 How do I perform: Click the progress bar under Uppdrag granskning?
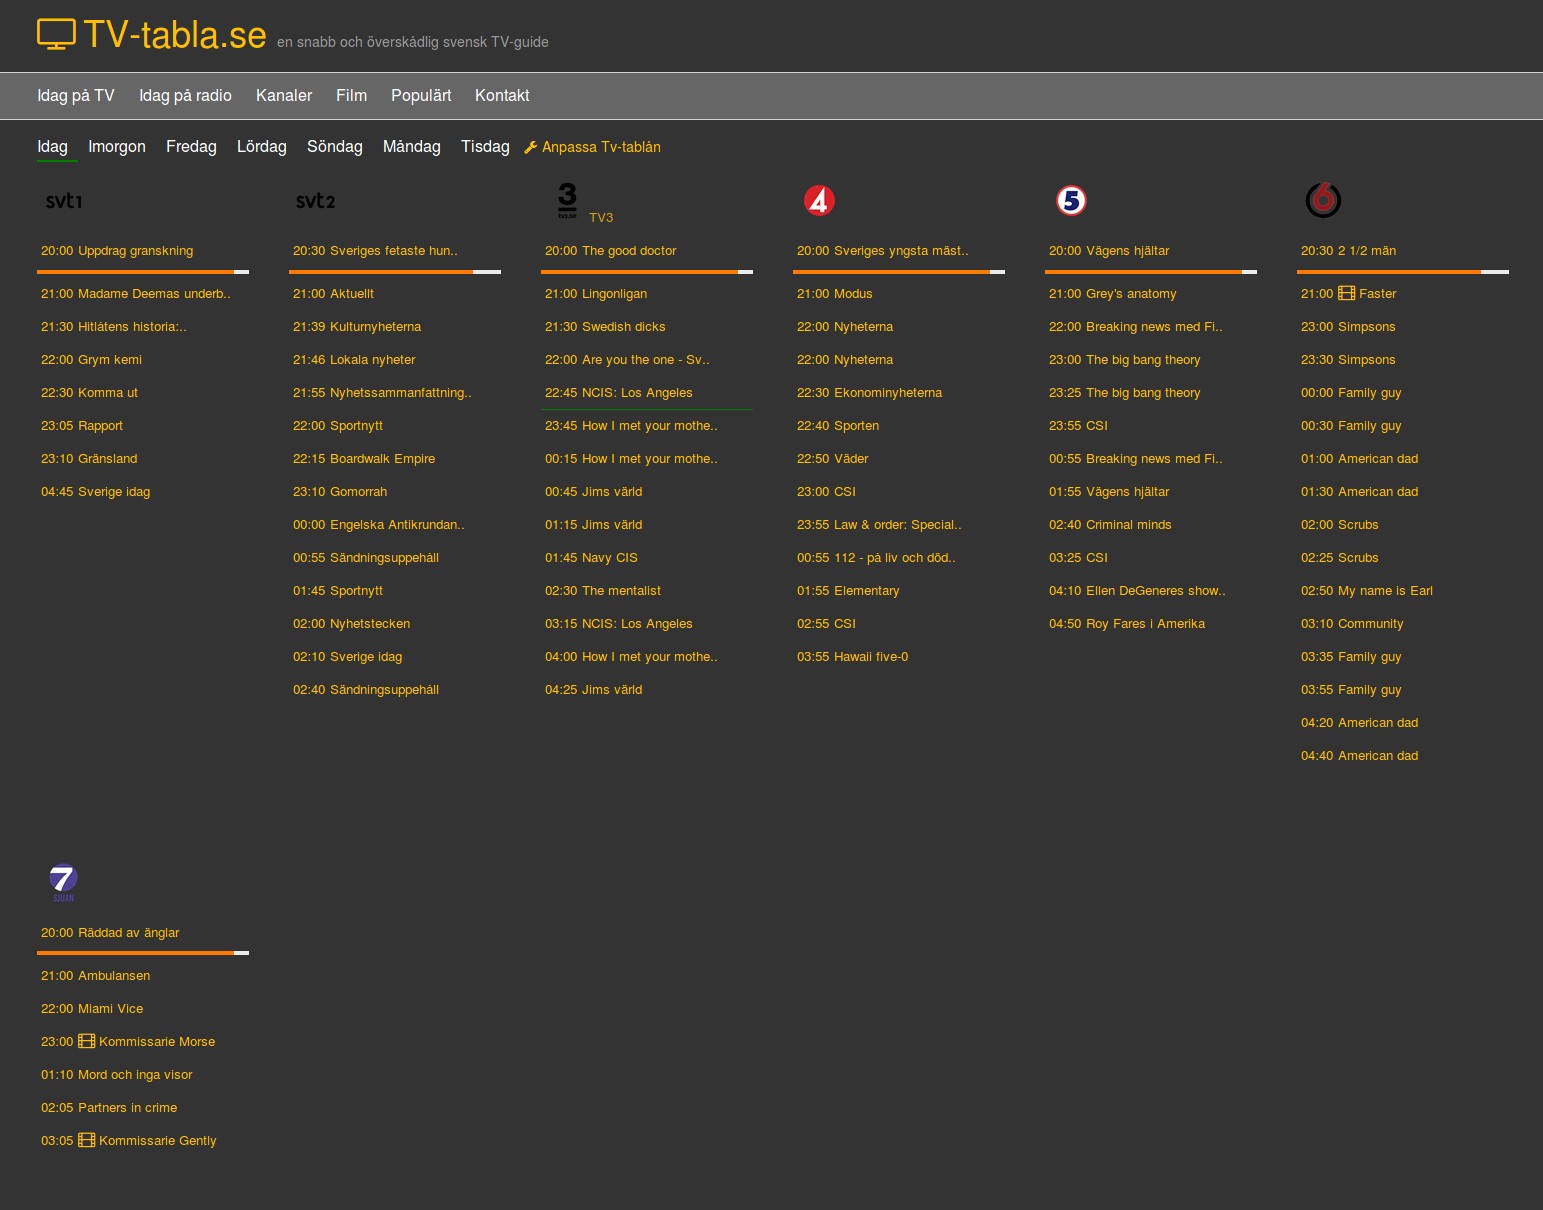point(143,272)
